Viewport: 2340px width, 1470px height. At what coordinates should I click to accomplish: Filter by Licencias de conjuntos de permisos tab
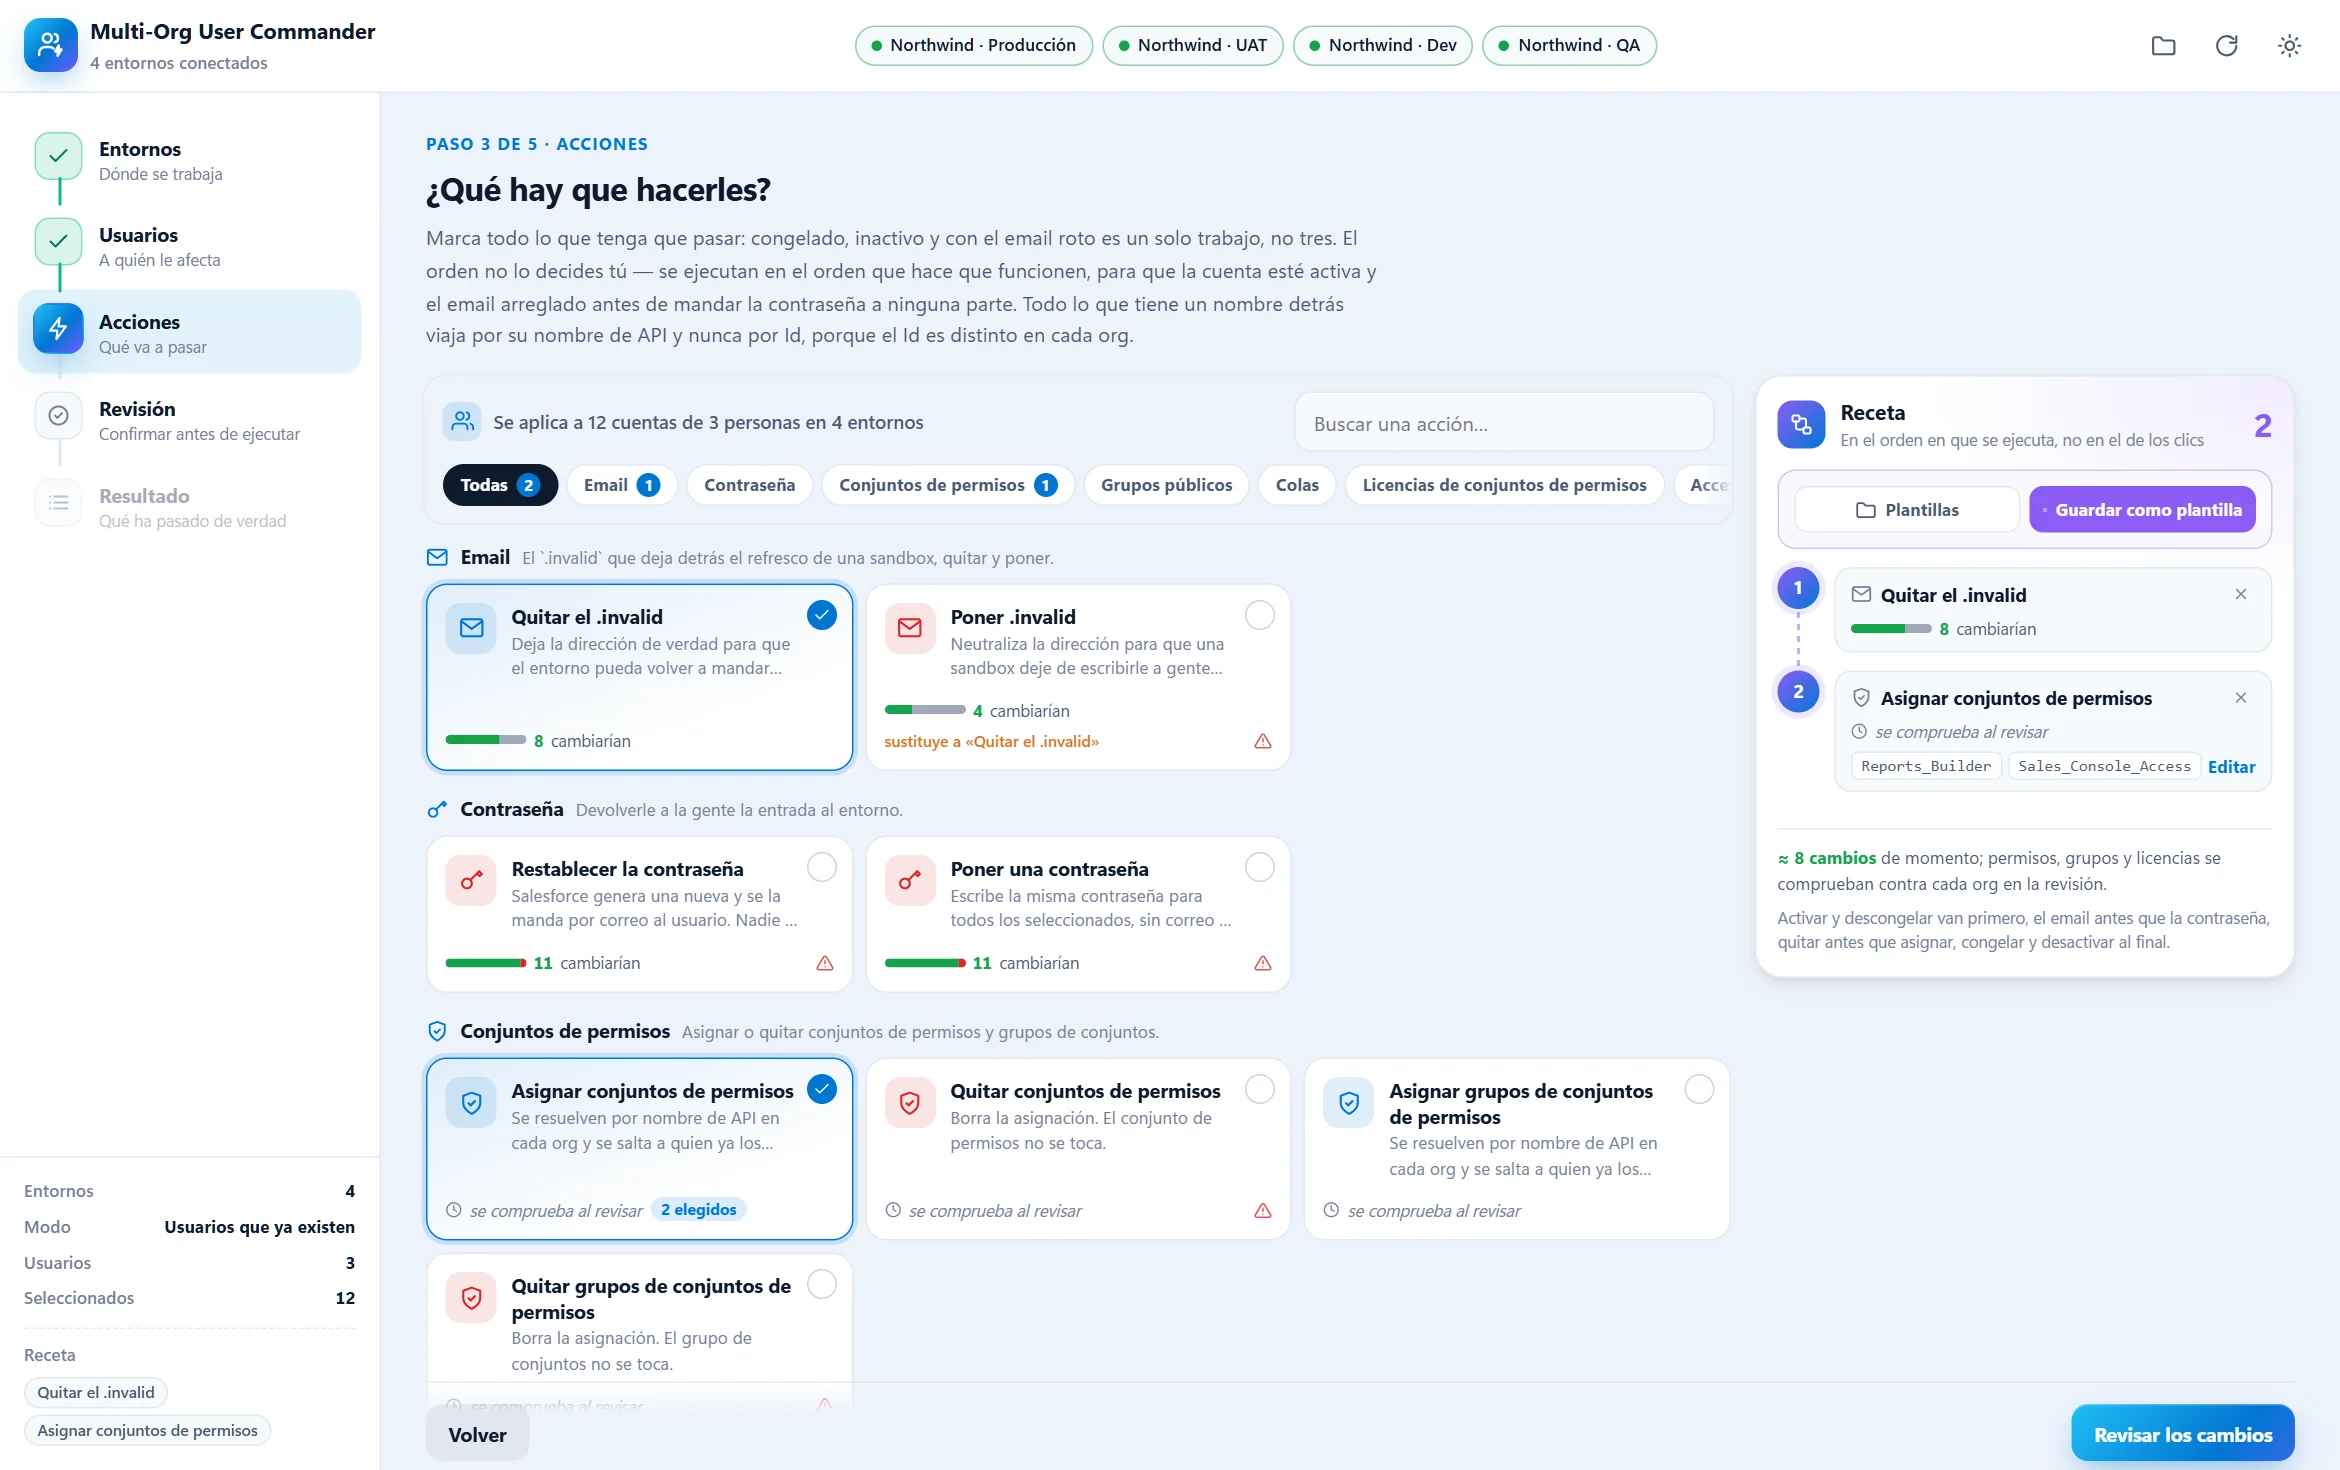click(x=1504, y=485)
